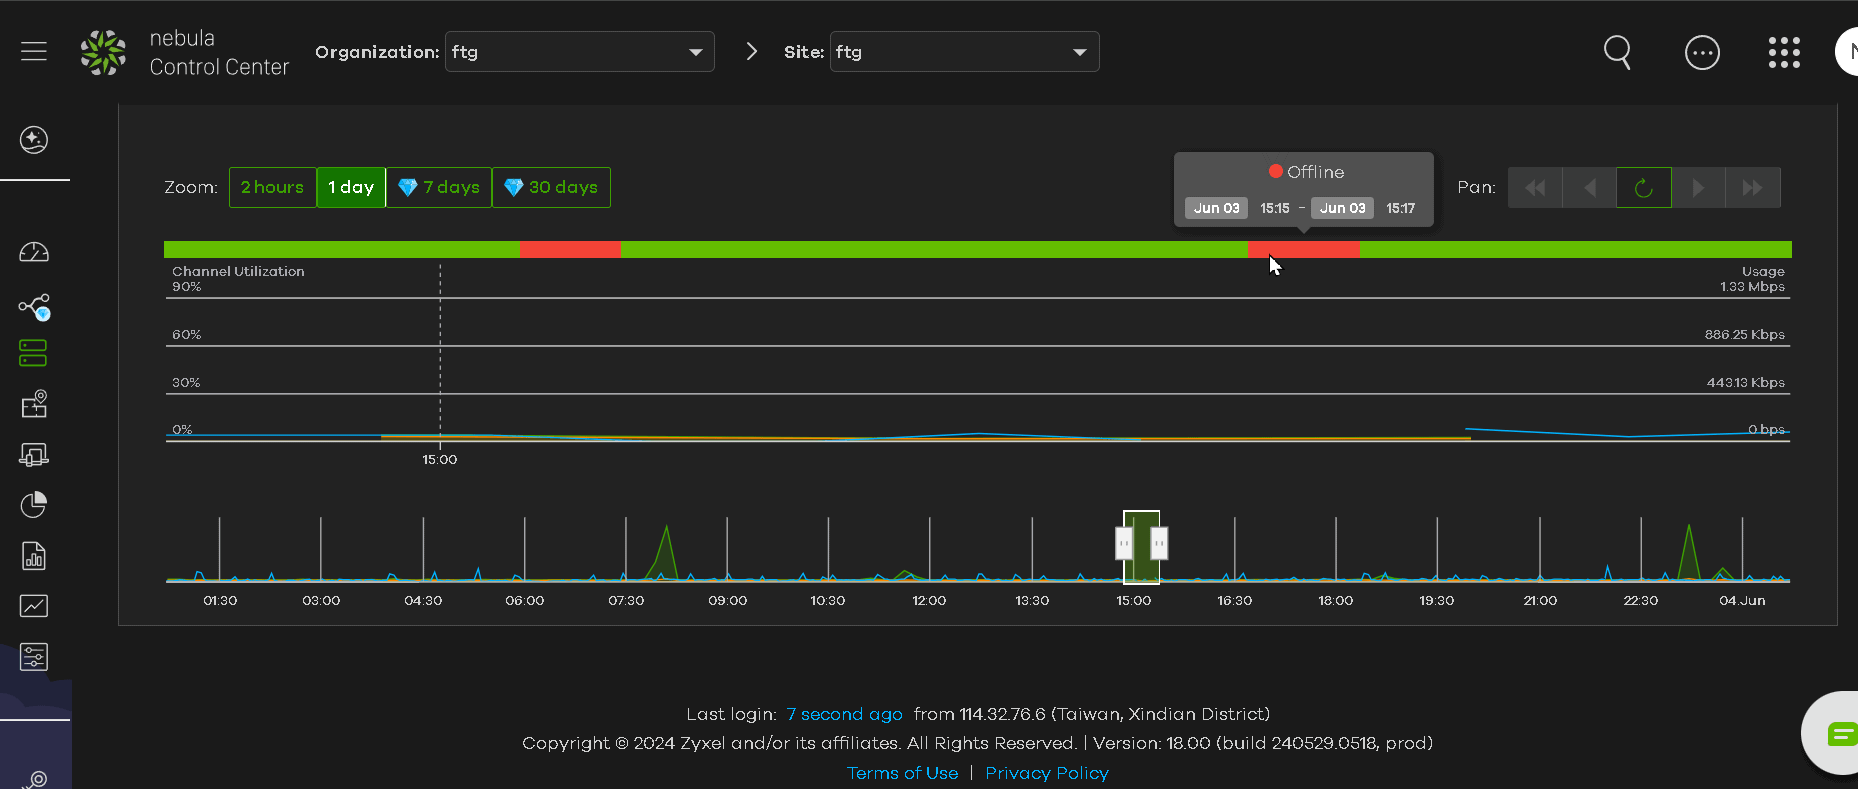Set zoom to 2 hours
Image resolution: width=1858 pixels, height=789 pixels.
tap(272, 187)
